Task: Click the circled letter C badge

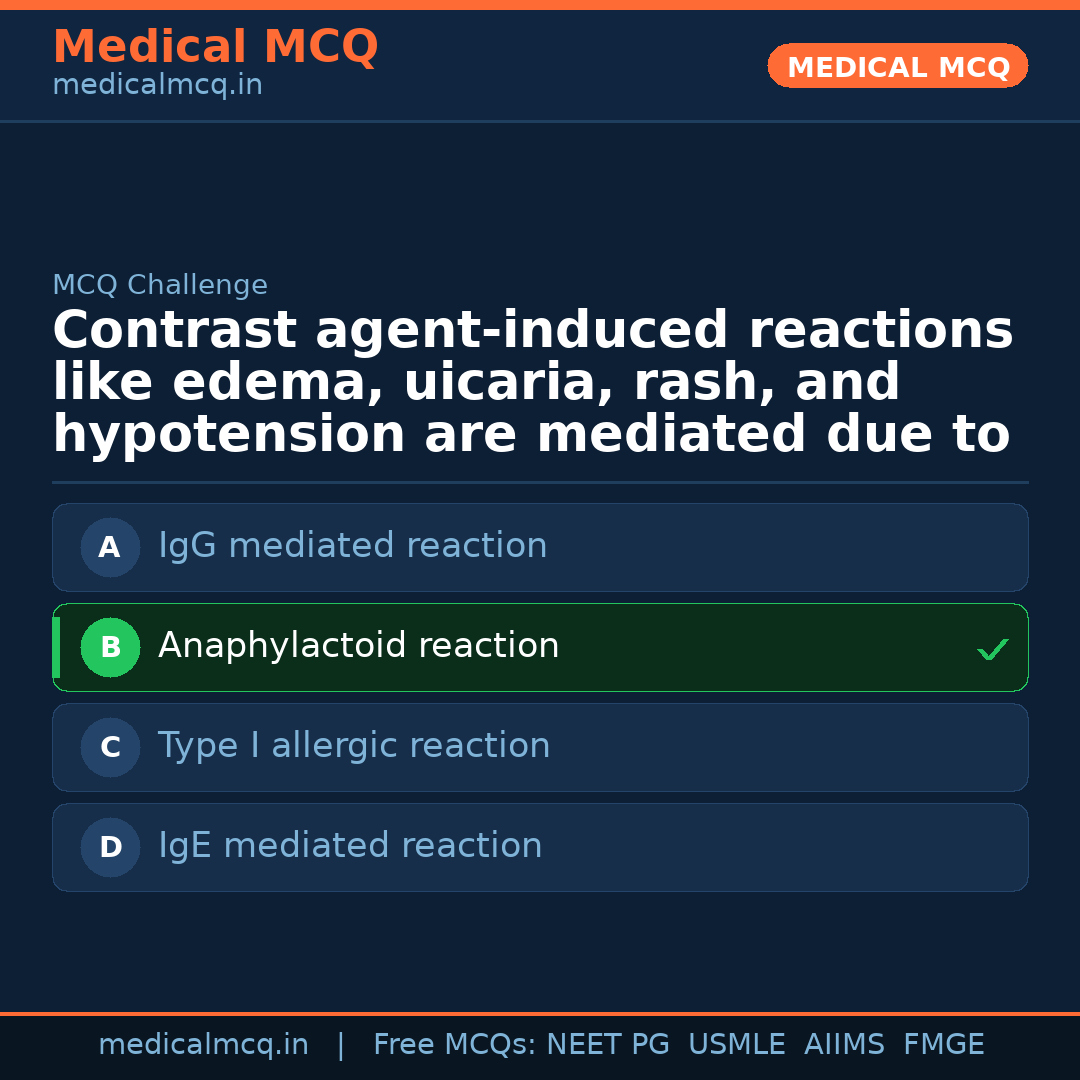Action: click(110, 747)
